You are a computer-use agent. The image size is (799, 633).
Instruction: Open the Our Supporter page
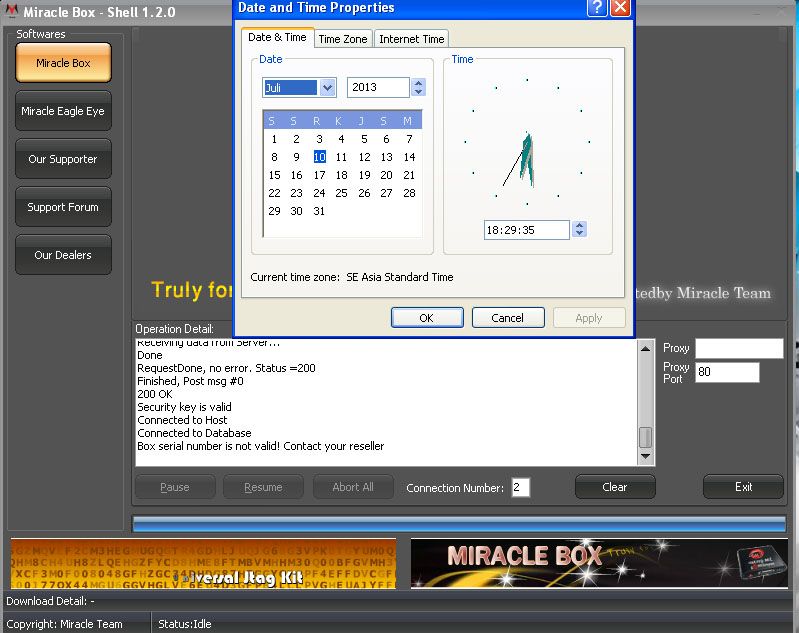[63, 159]
